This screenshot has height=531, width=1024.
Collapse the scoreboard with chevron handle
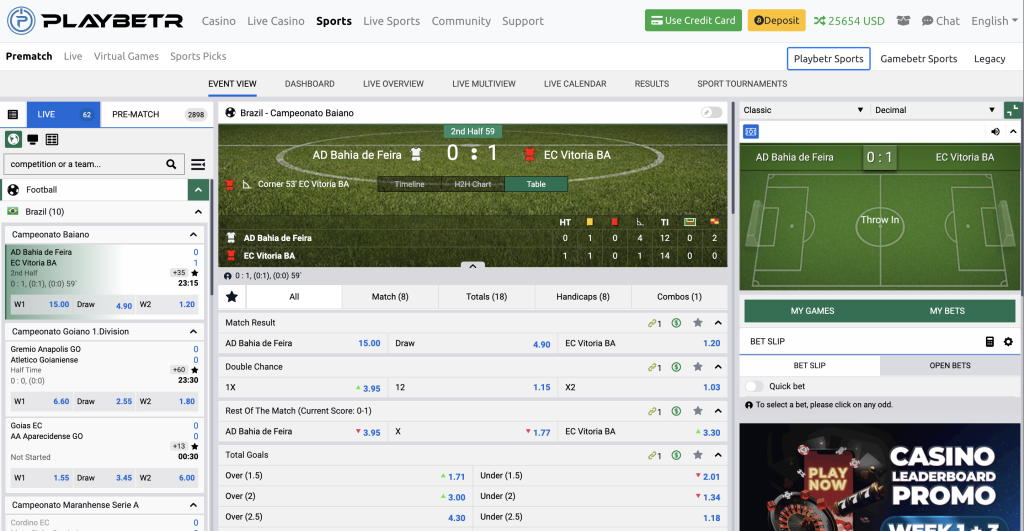point(473,266)
